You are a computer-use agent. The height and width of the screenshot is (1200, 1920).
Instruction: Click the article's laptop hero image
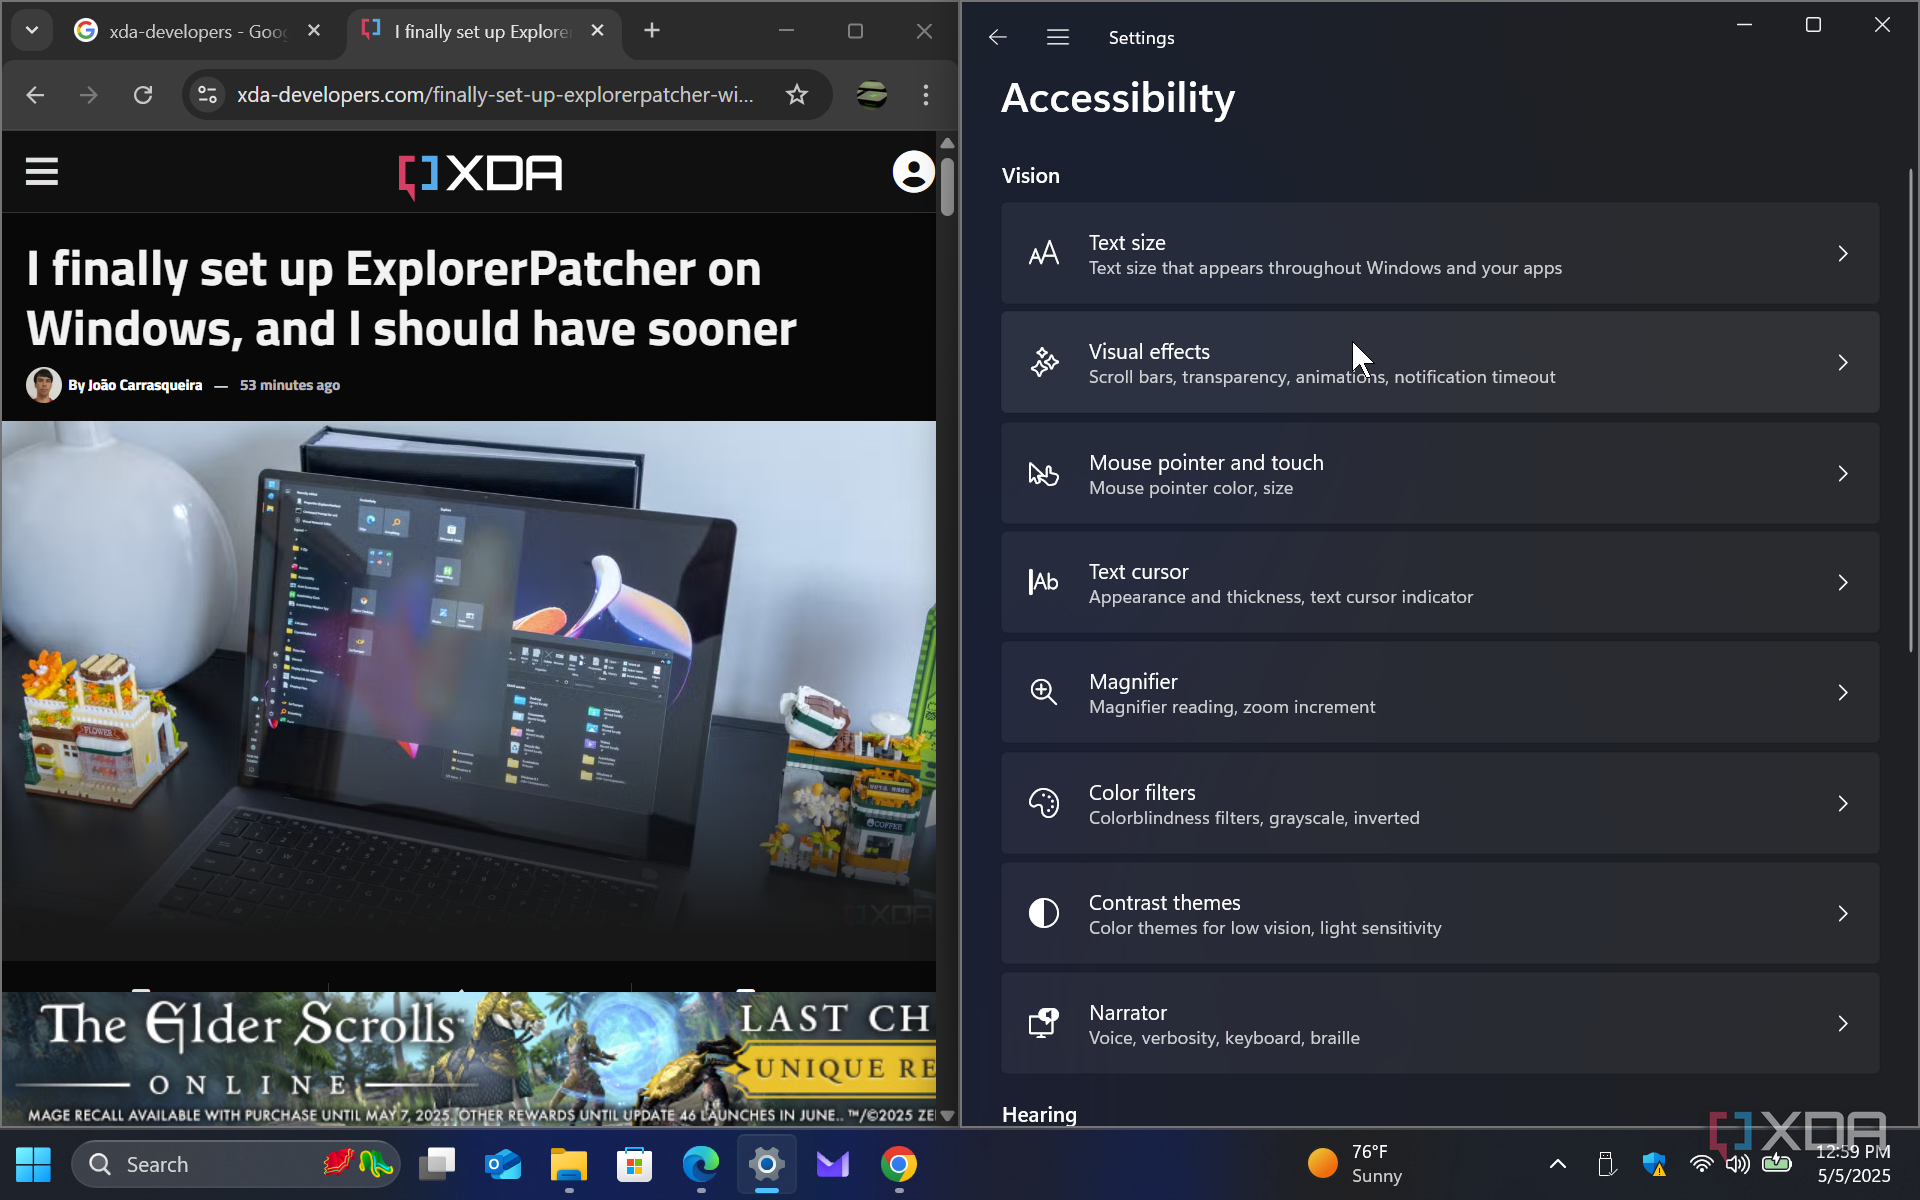(469, 690)
